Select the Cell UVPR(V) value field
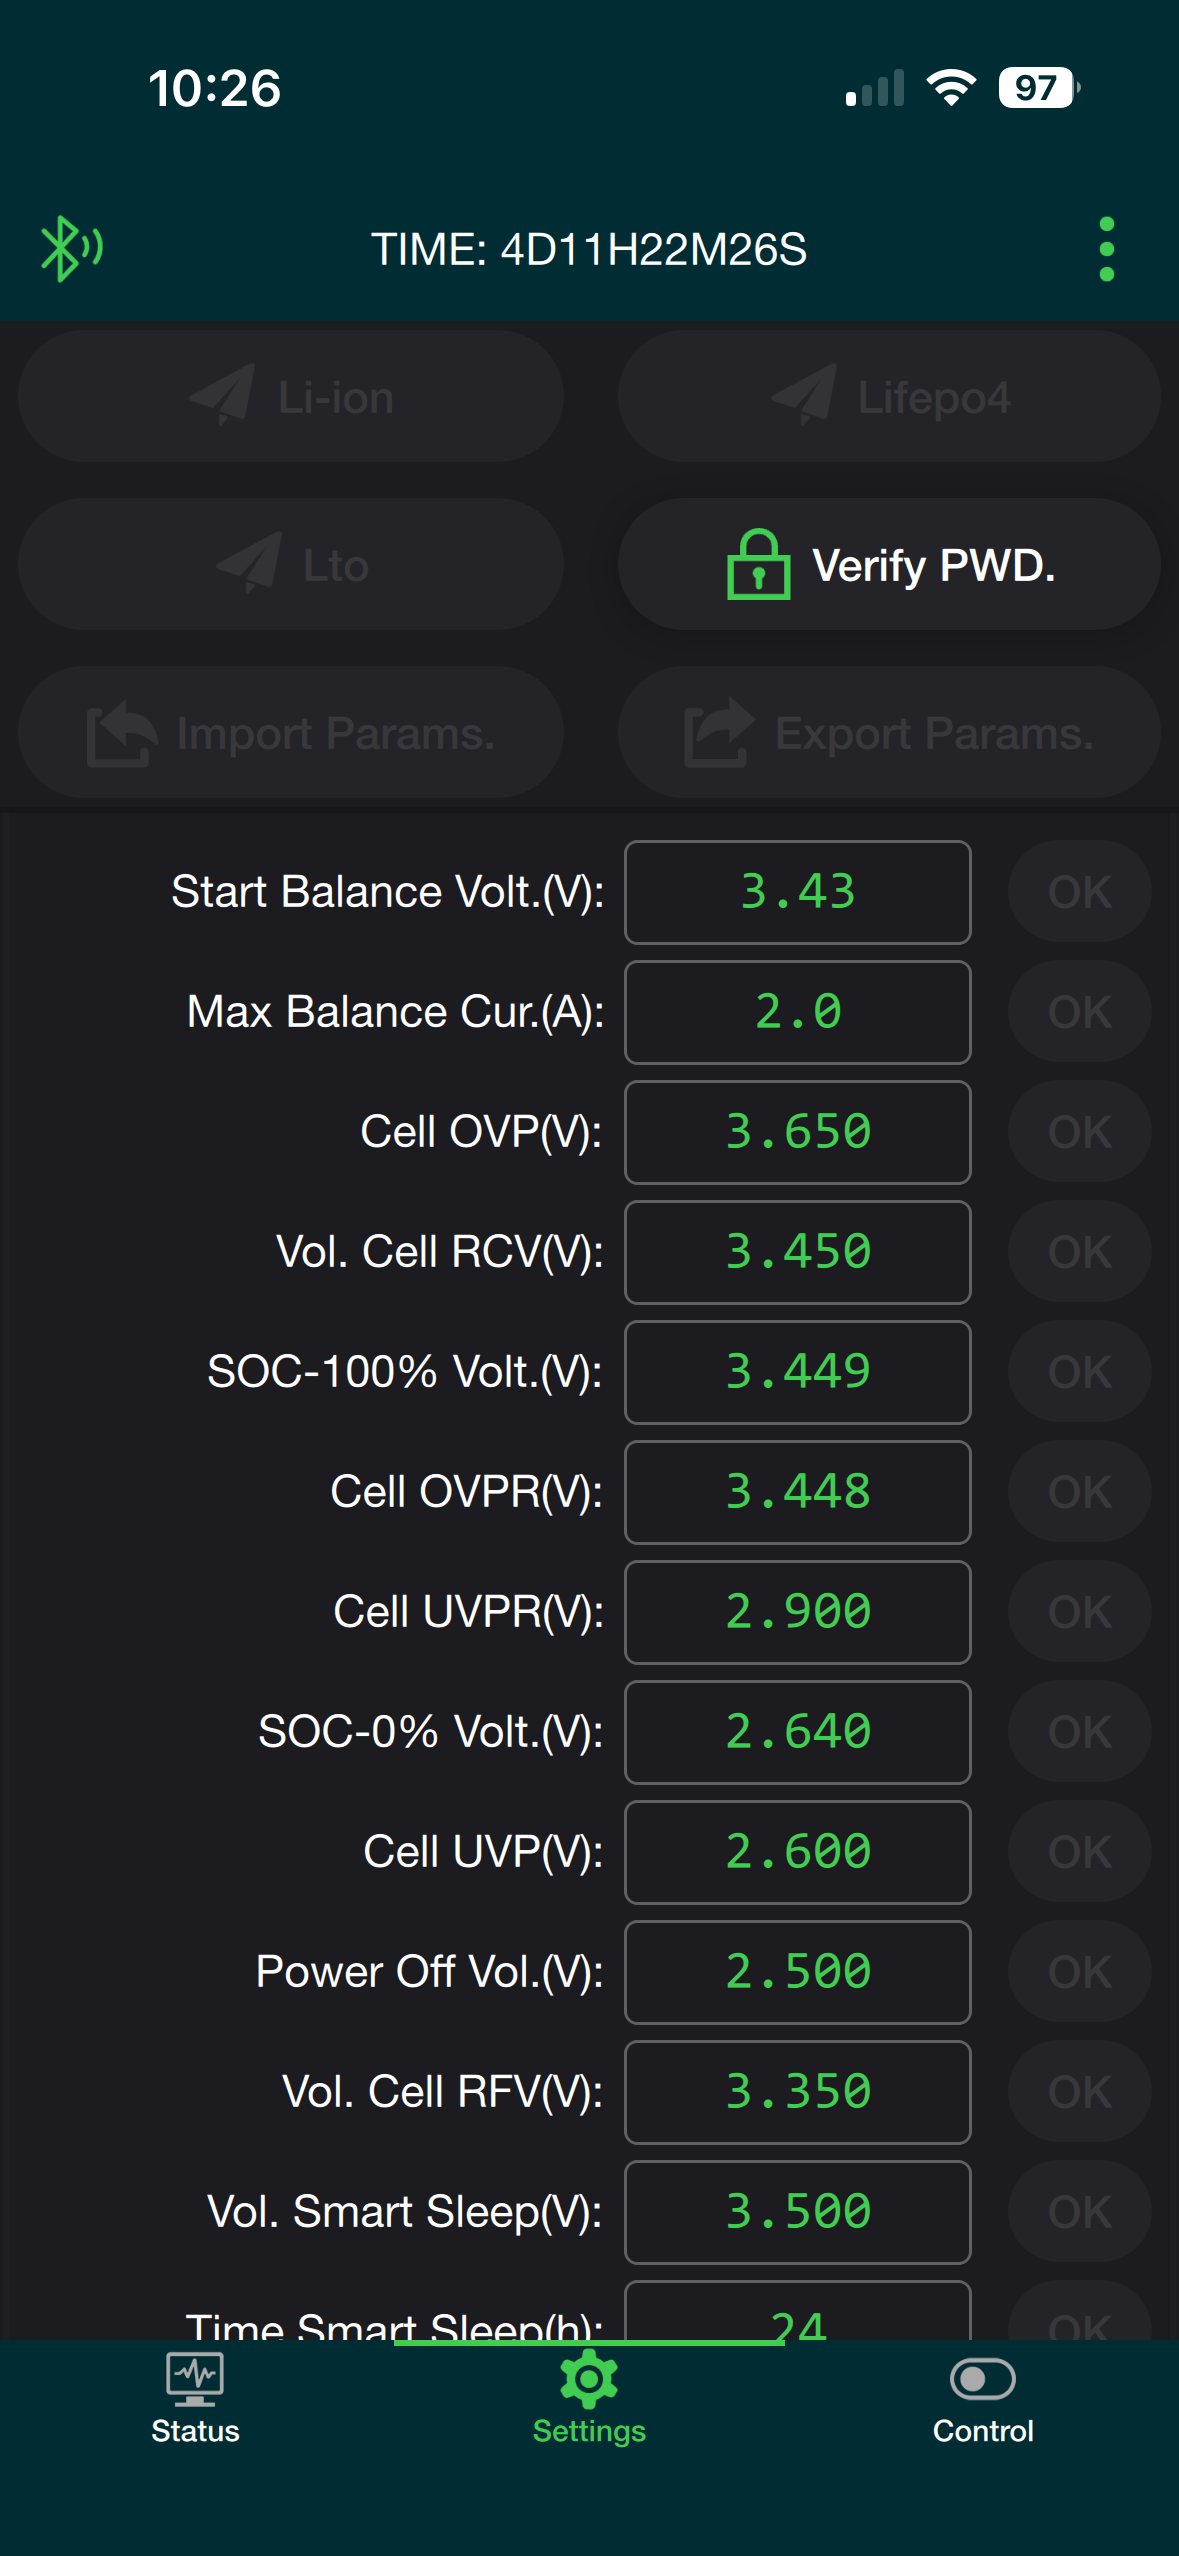This screenshot has height=2556, width=1179. (x=798, y=1612)
